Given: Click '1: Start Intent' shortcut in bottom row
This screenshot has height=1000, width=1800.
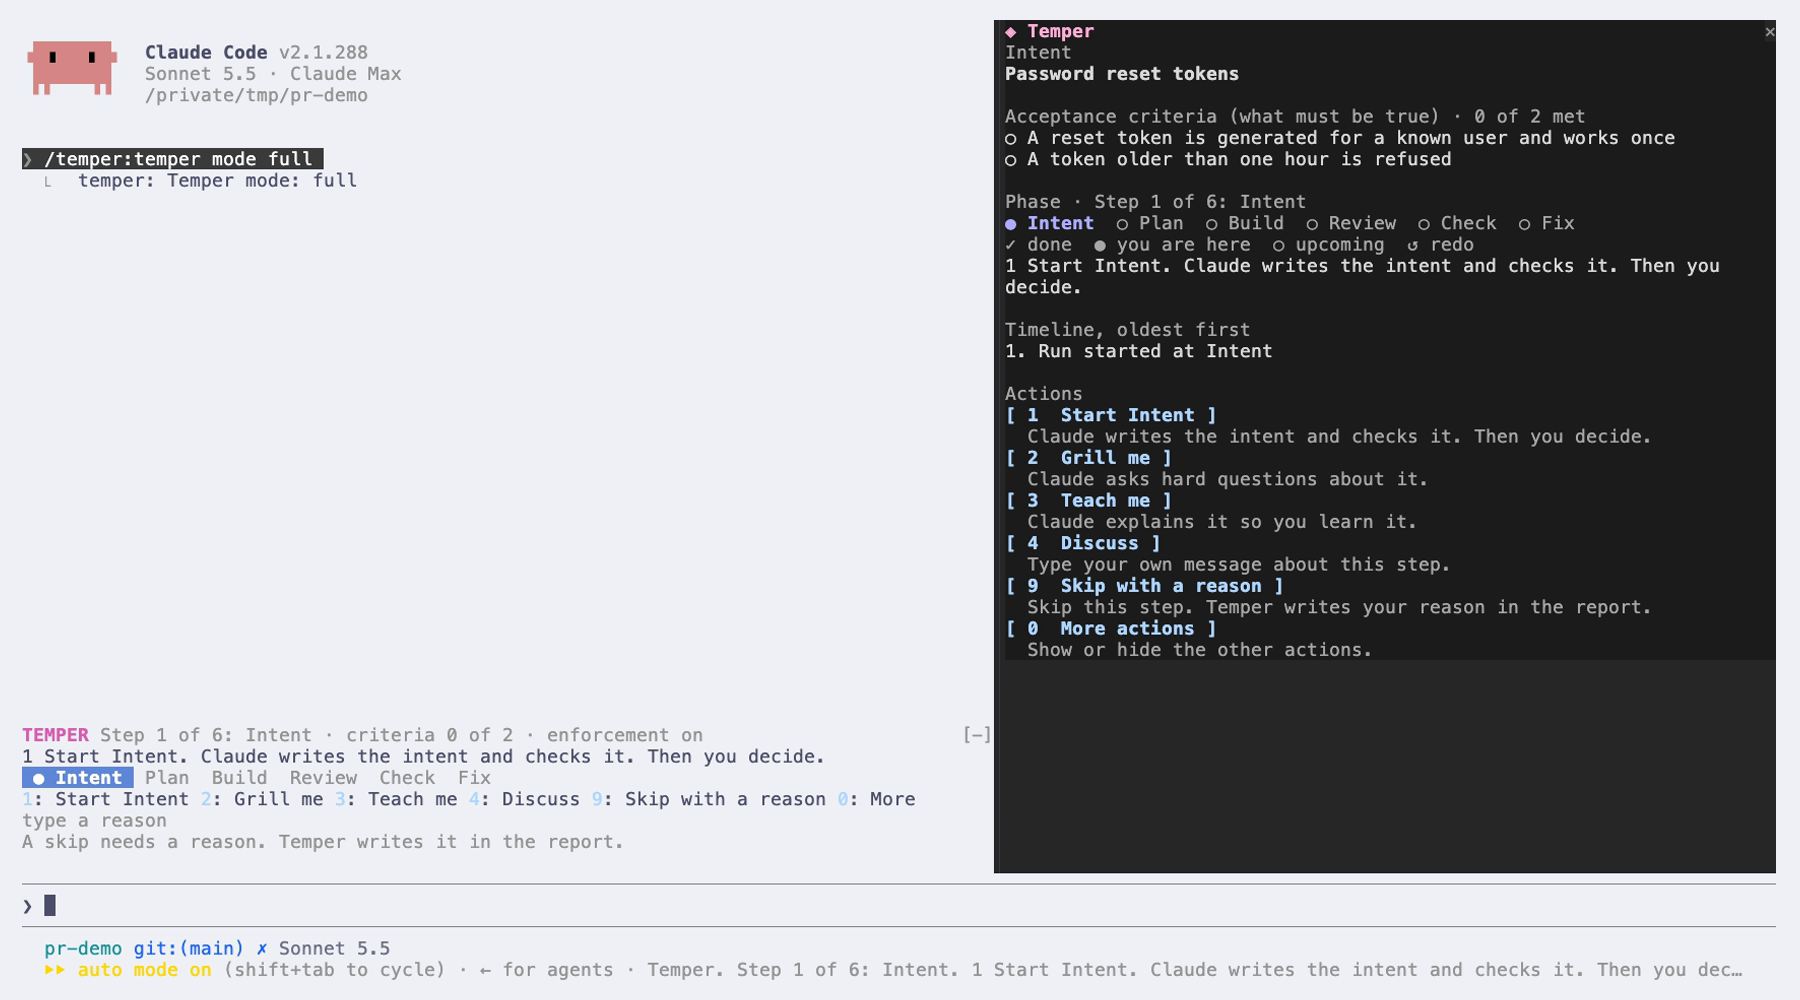Looking at the screenshot, I should pyautogui.click(x=105, y=799).
